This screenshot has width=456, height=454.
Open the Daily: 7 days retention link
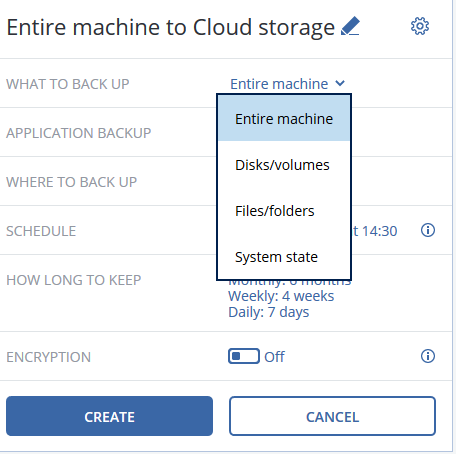point(269,312)
